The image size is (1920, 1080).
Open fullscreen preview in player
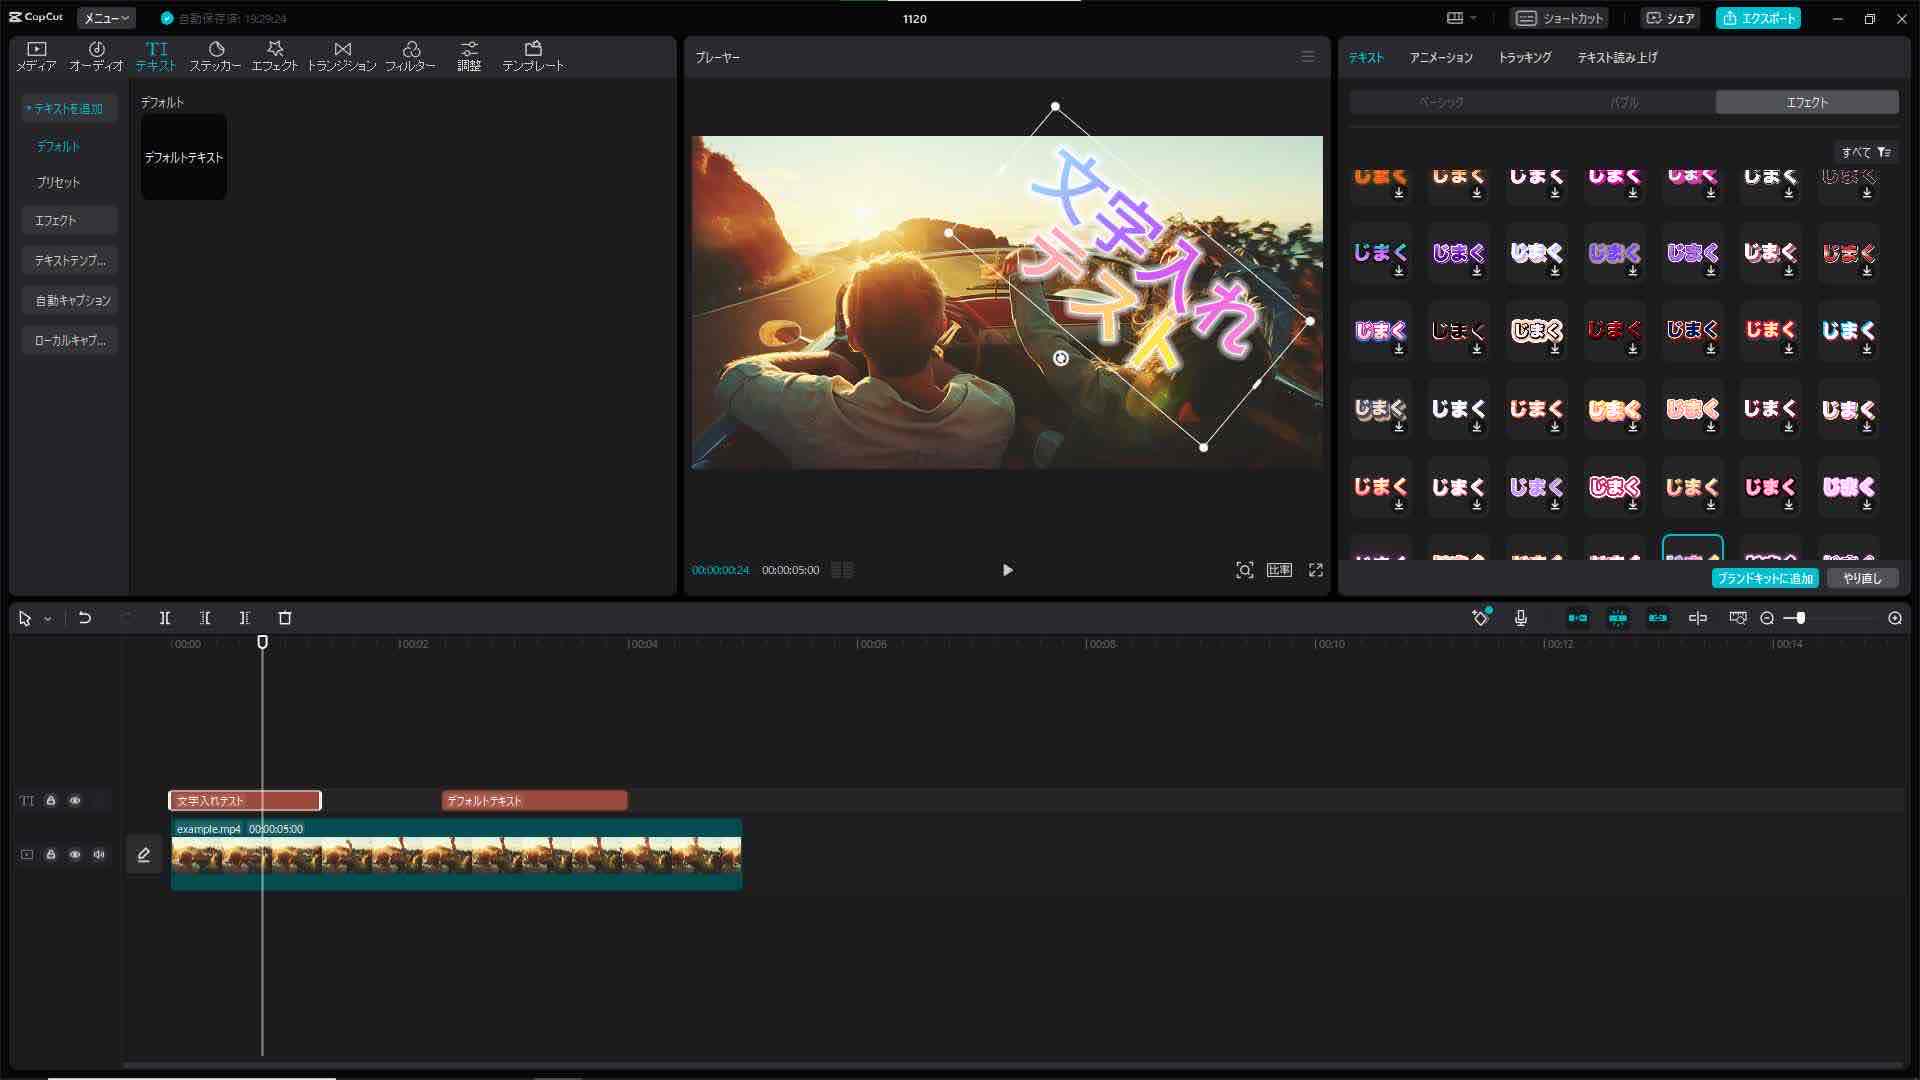pos(1316,570)
